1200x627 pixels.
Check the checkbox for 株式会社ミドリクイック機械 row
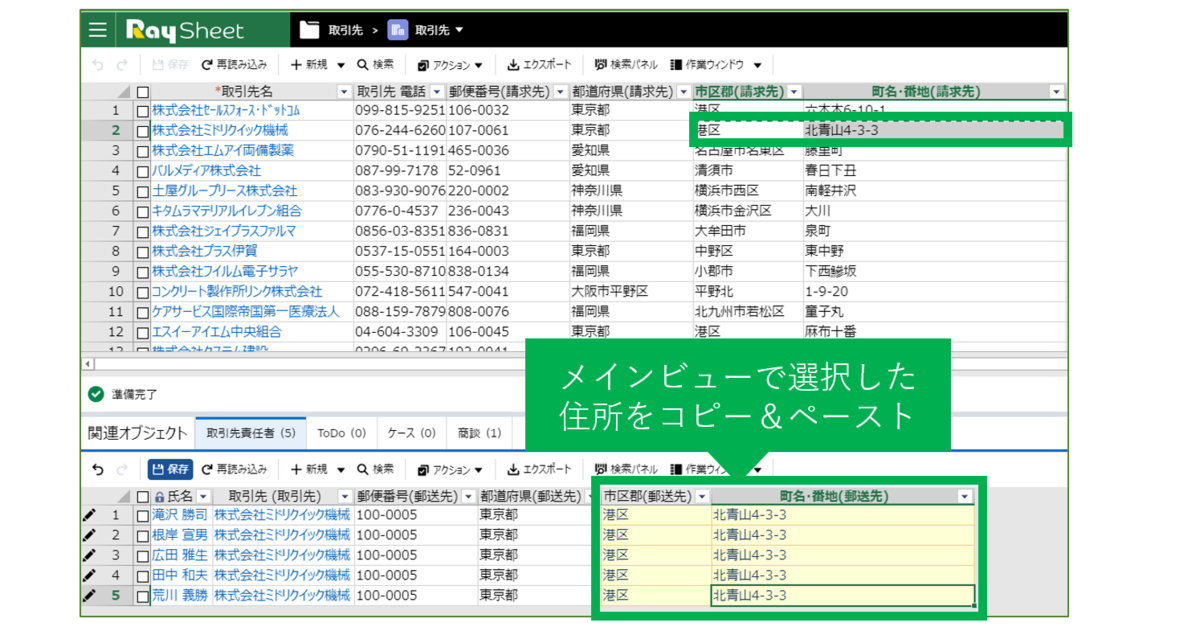(x=142, y=129)
